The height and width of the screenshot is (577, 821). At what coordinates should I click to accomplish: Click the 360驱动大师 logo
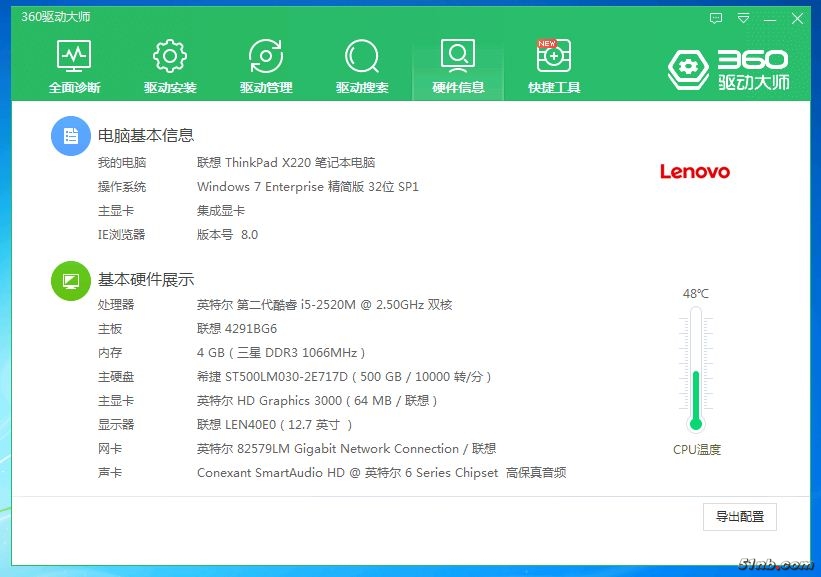click(728, 70)
